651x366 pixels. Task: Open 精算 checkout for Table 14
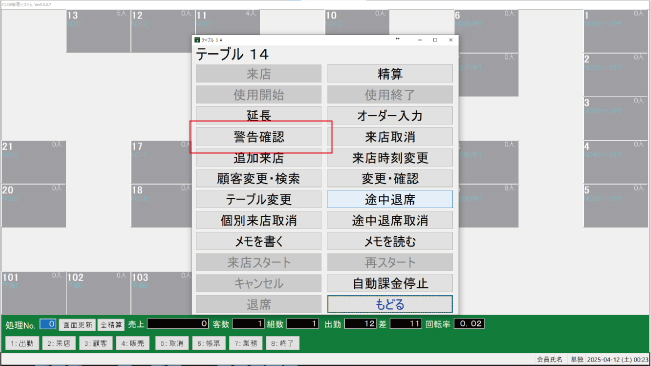coord(390,74)
